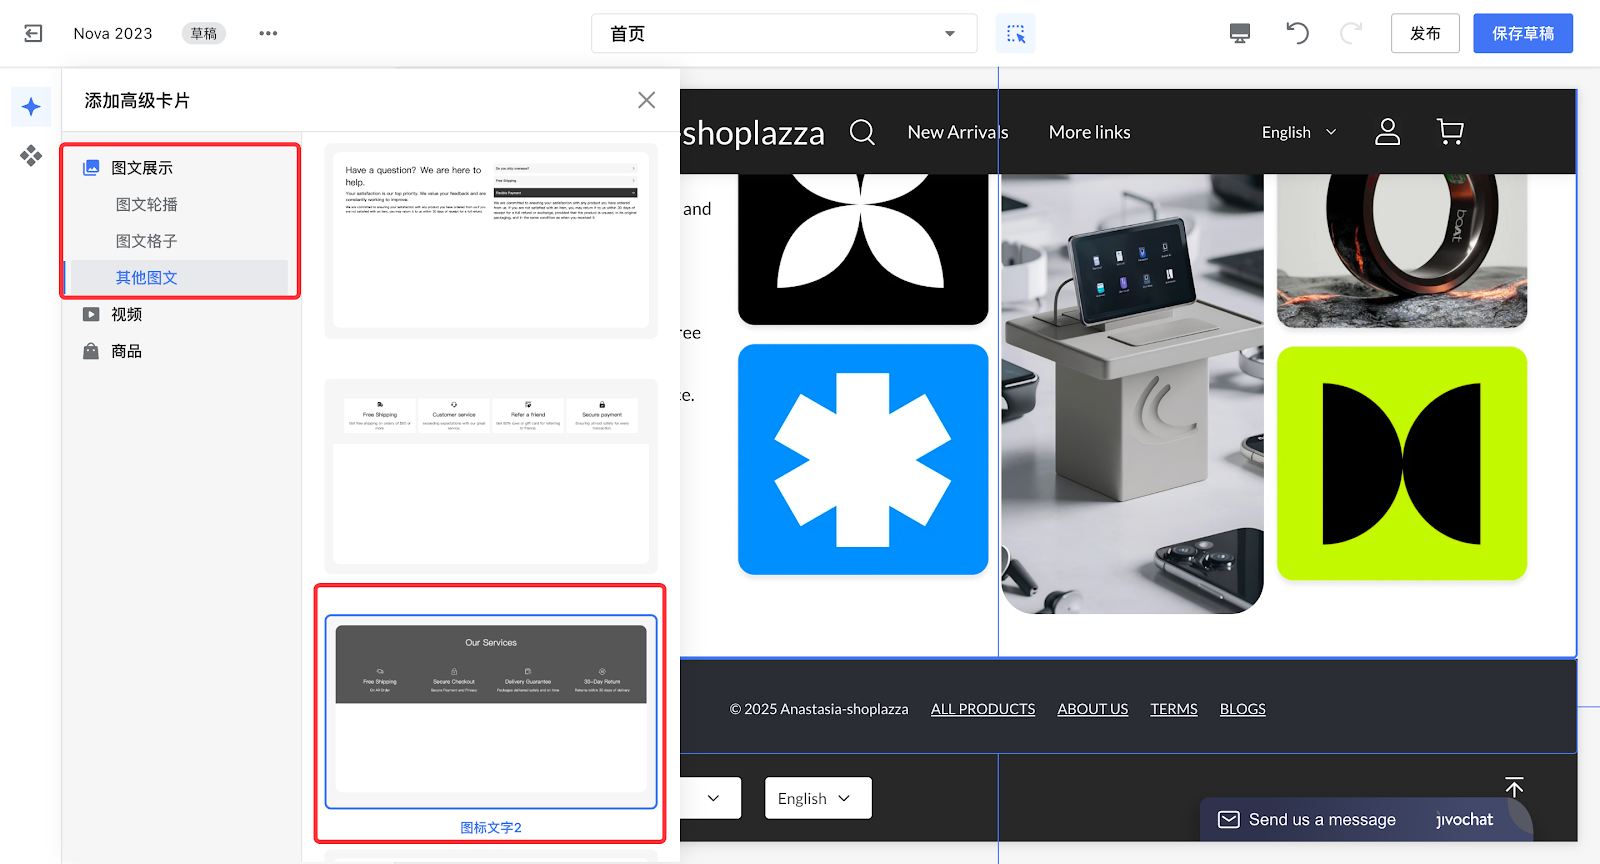Open the components grid sidebar icon

coord(31,155)
